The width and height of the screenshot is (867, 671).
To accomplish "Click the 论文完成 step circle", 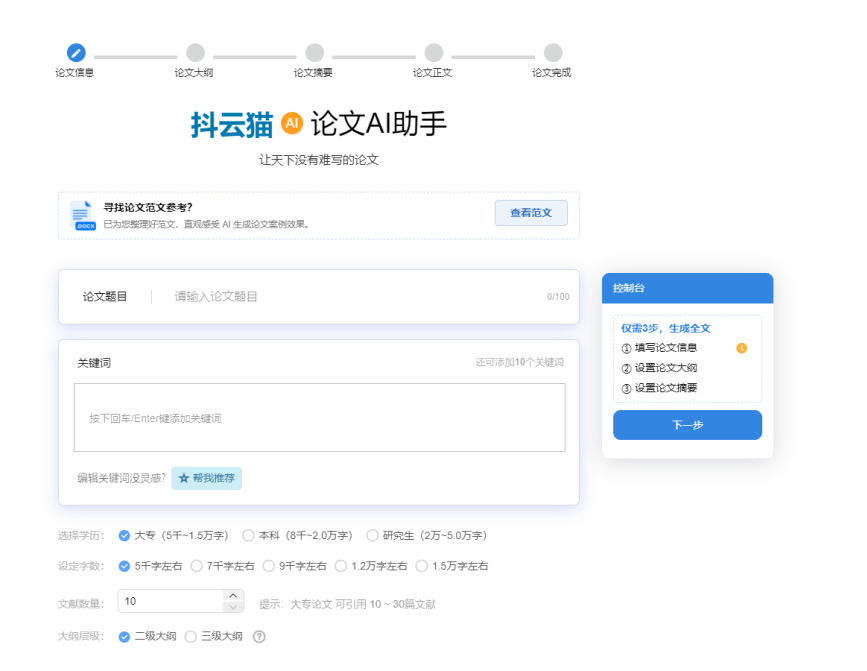I will (x=552, y=52).
